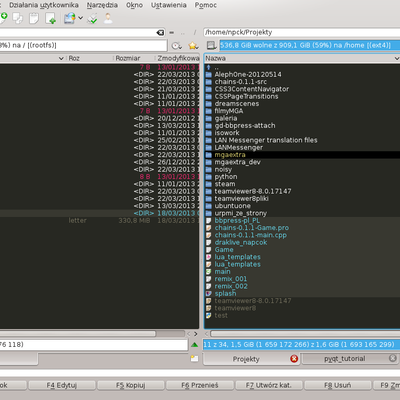Click the equals '=' panel sync button

(x=171, y=33)
